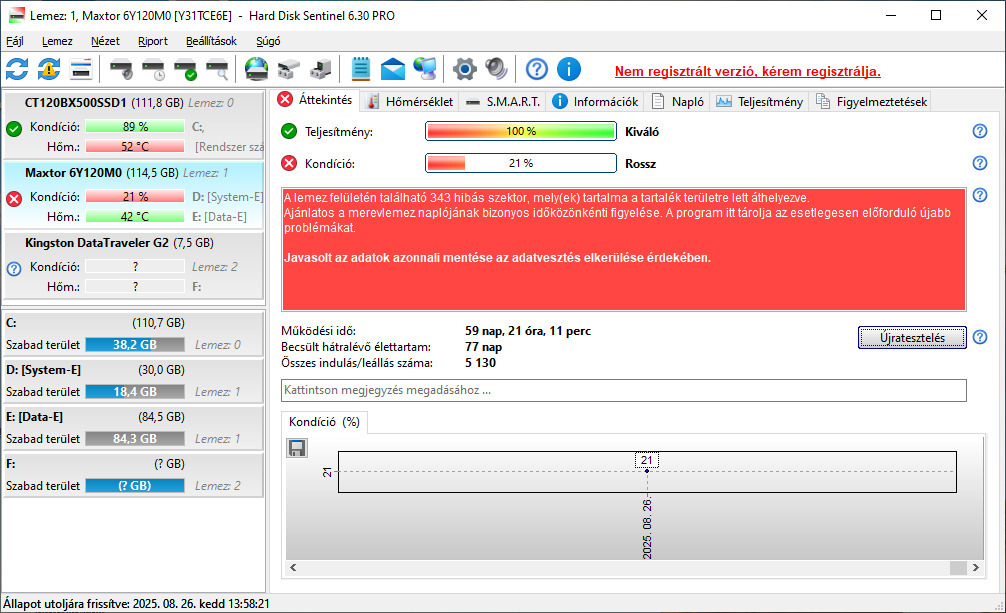Click the blue info circle toolbar icon

point(569,69)
